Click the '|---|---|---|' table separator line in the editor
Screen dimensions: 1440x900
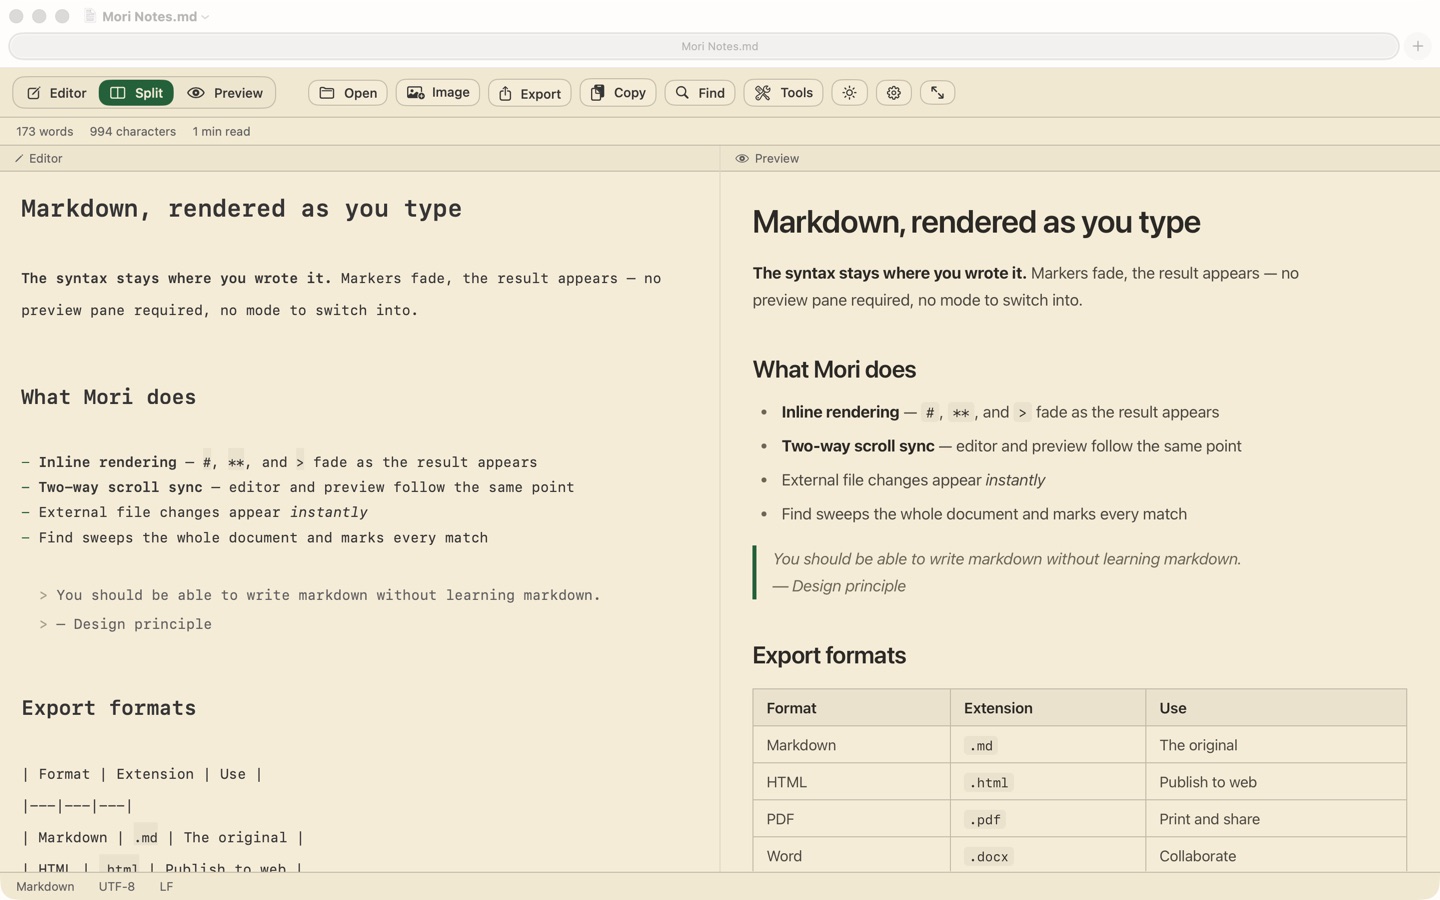coord(77,806)
